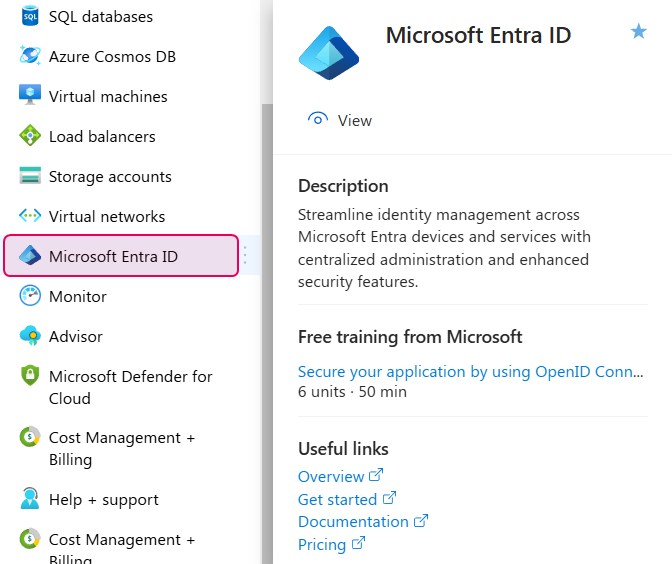Open the Overview useful link

[331, 476]
